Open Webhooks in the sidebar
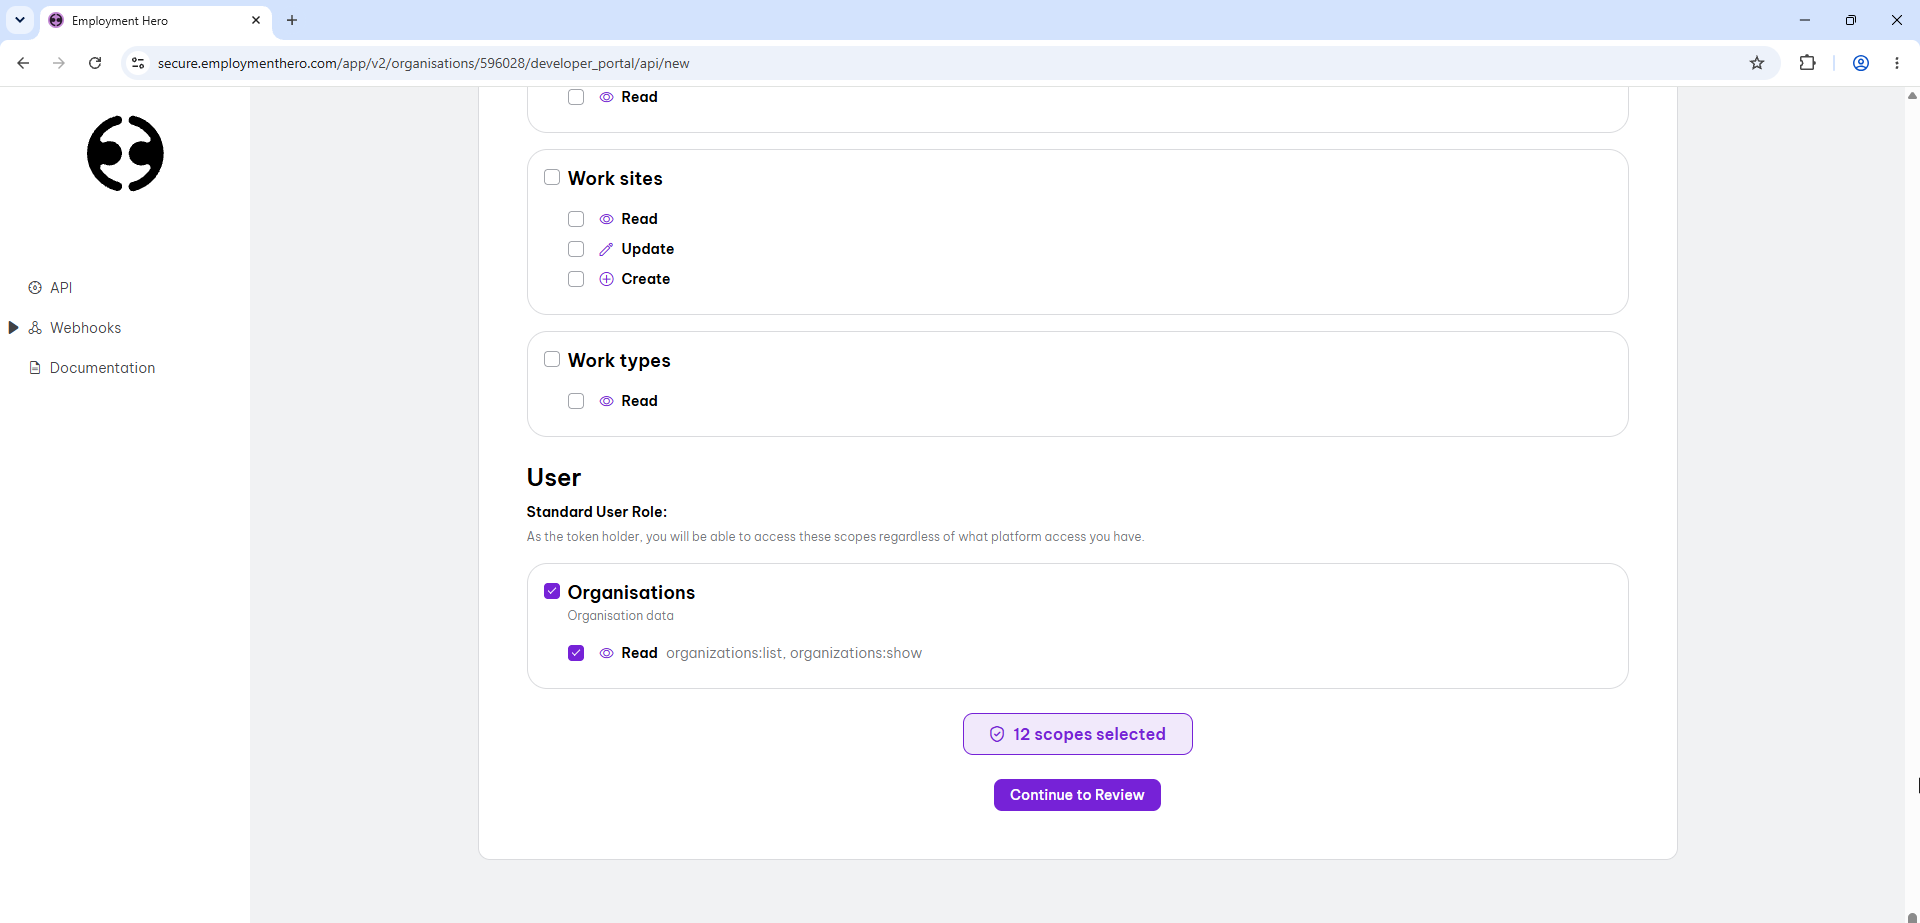Screen dimensions: 1920x923 [86, 328]
